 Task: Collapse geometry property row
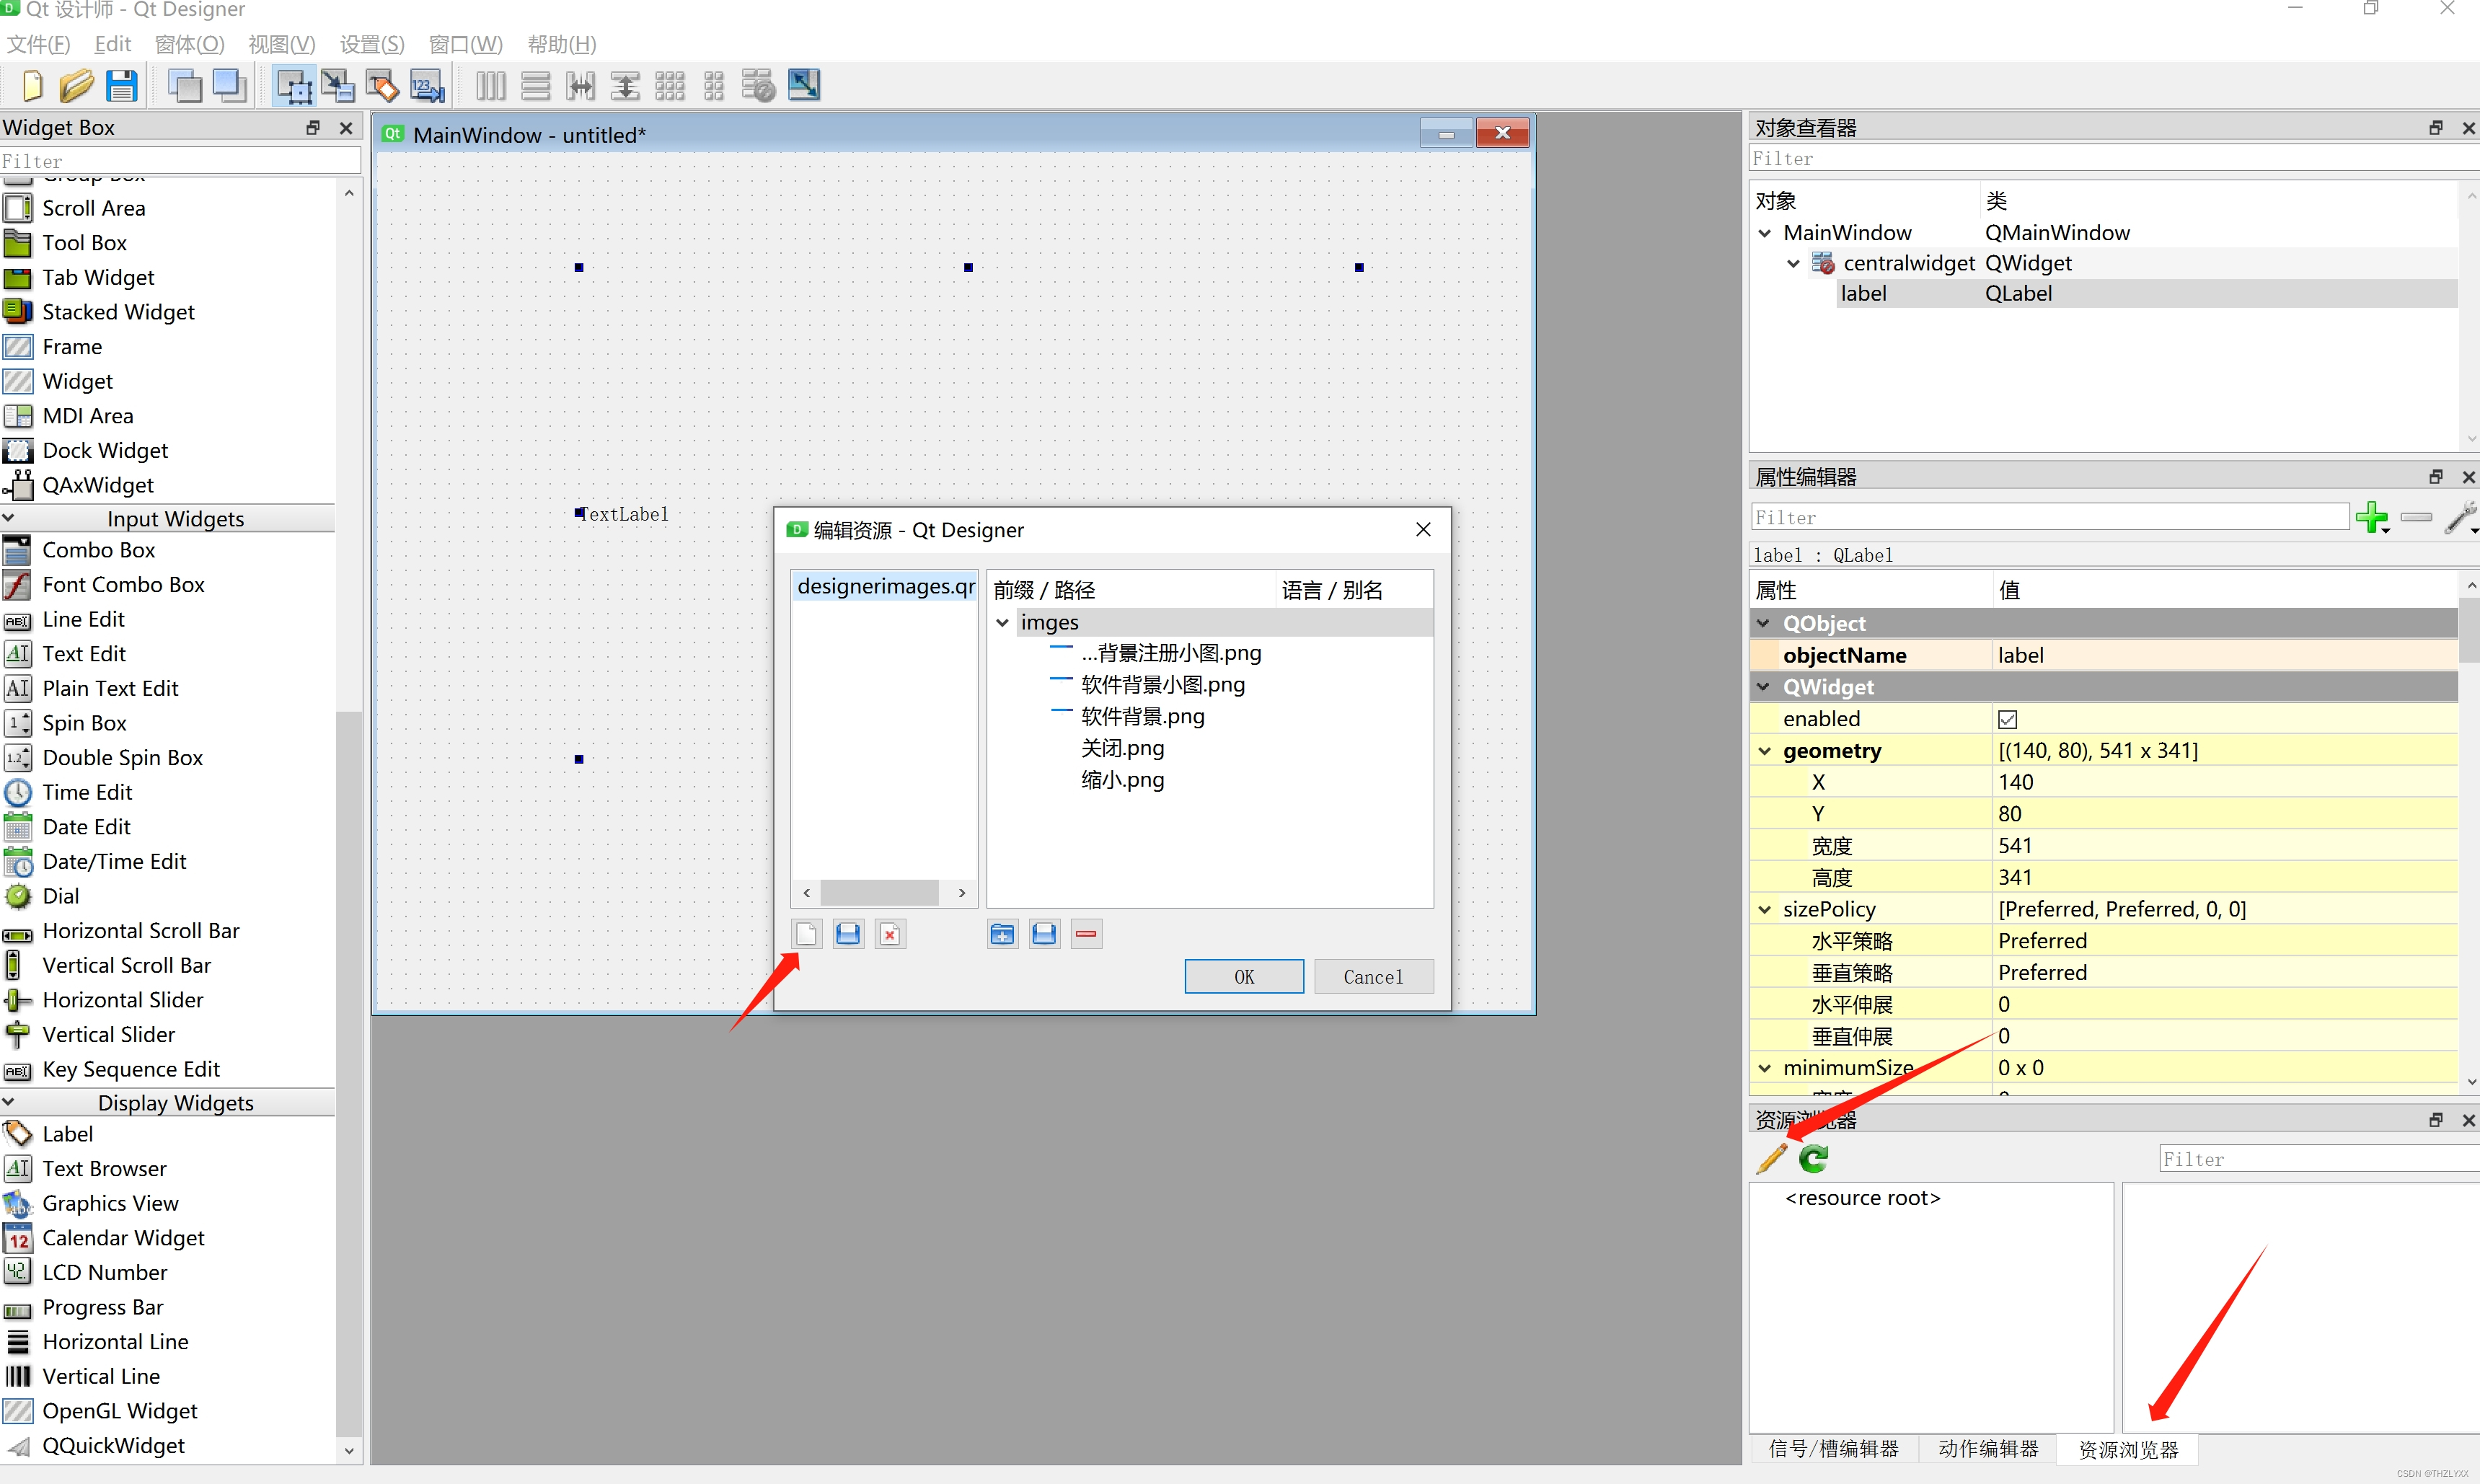click(1765, 751)
